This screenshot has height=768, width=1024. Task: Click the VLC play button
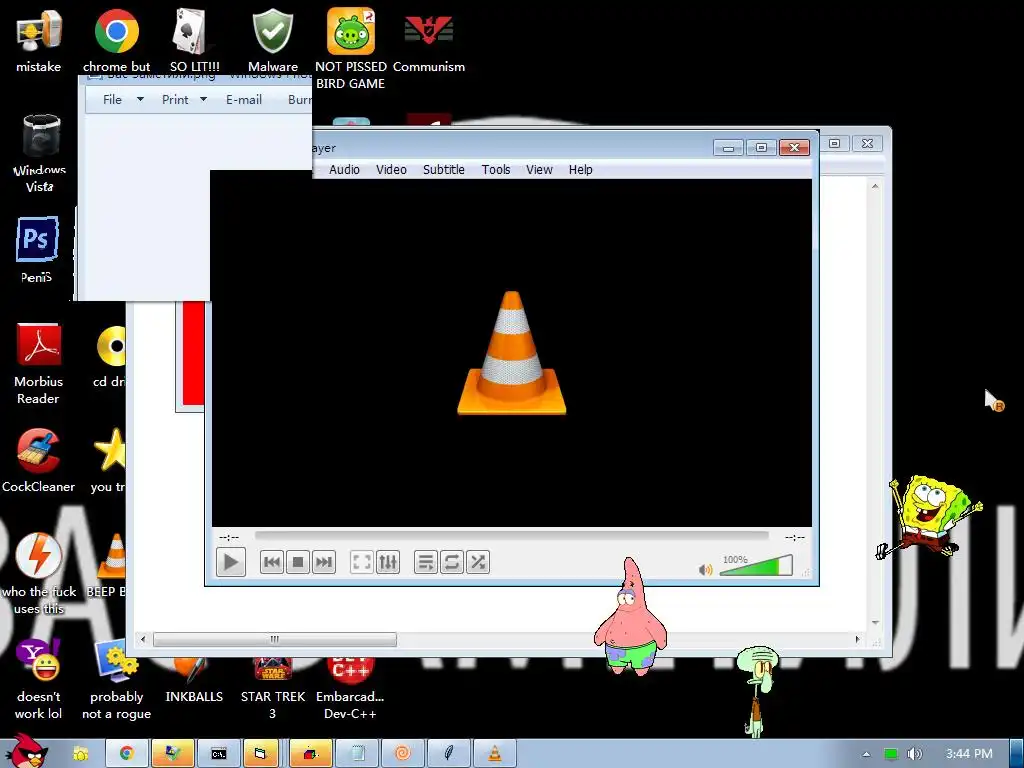tap(231, 562)
